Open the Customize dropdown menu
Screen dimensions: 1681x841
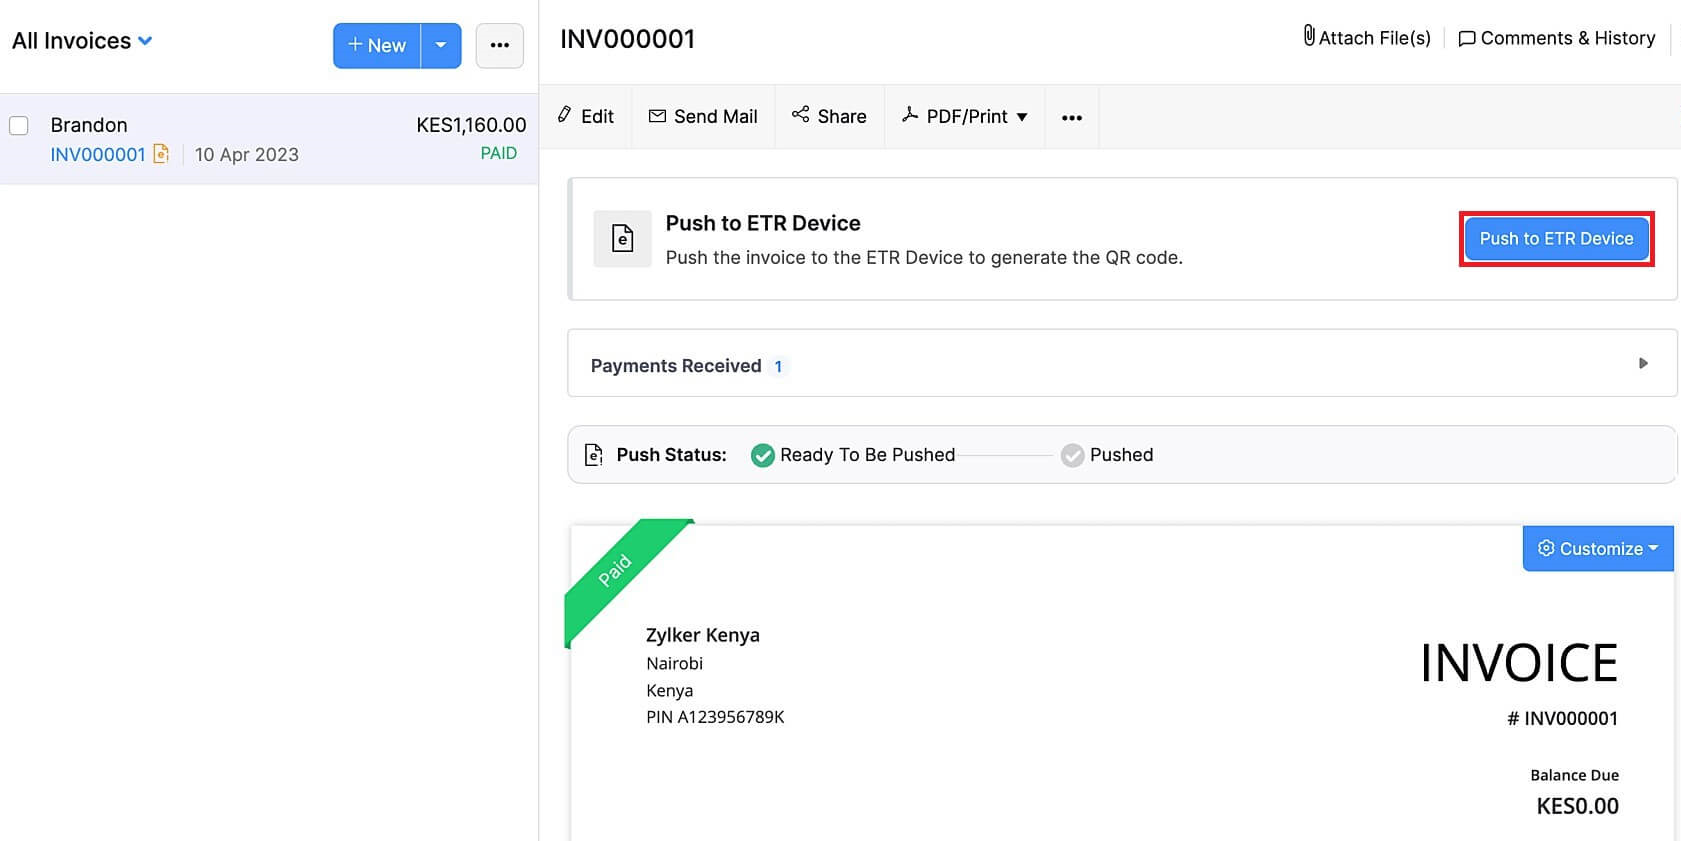tap(1597, 548)
